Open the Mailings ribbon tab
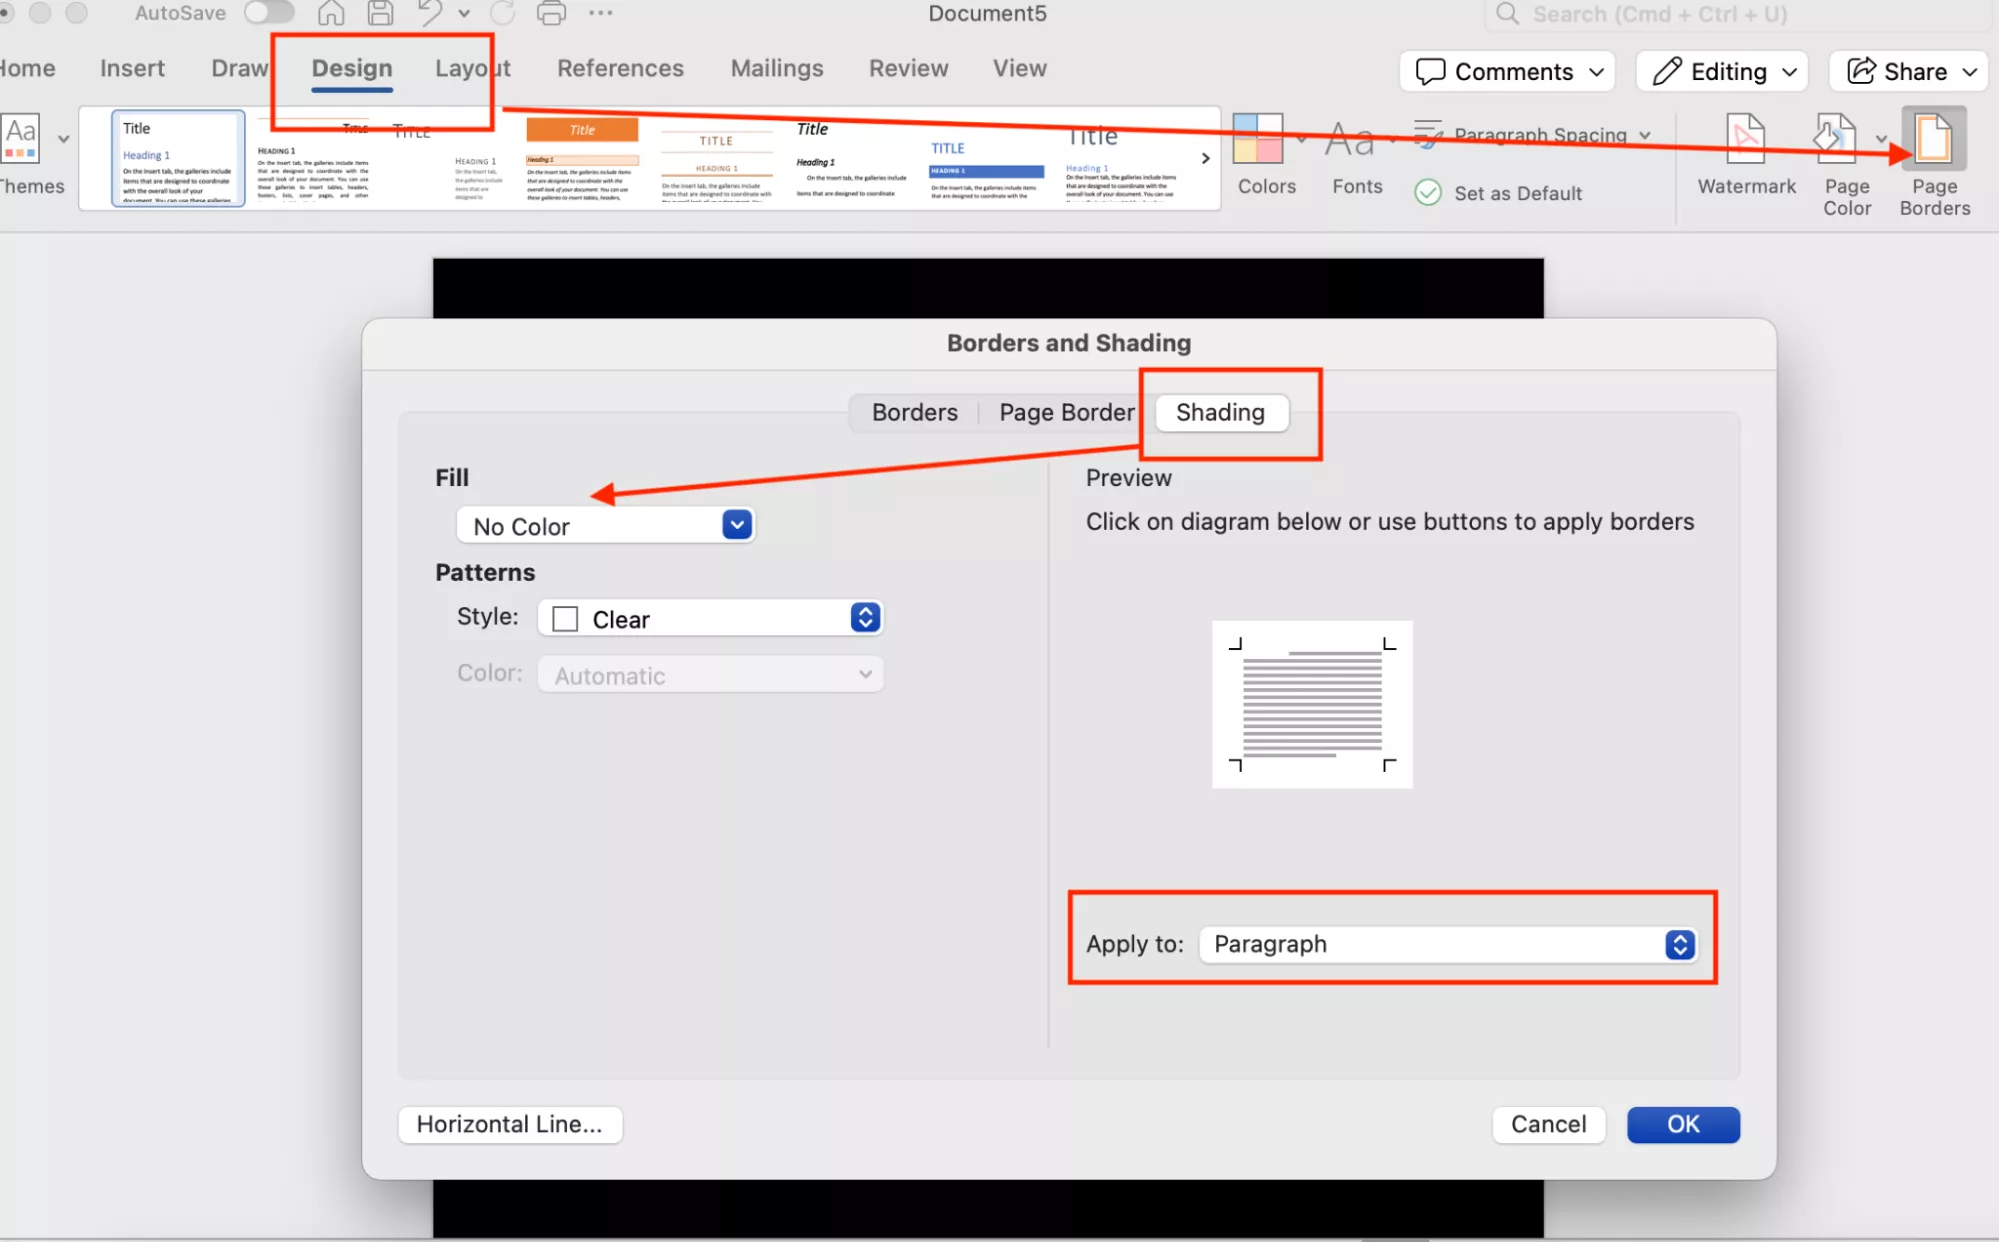This screenshot has width=1999, height=1242. coord(776,68)
